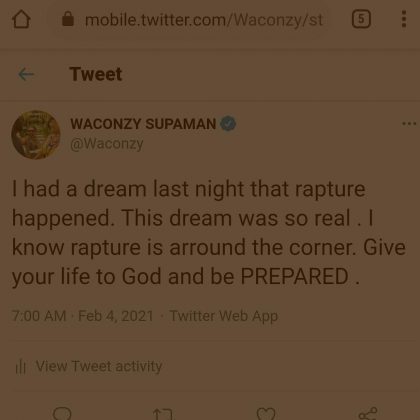The height and width of the screenshot is (420, 420).
Task: Click the tweet text about rapture dream
Action: 209,232
